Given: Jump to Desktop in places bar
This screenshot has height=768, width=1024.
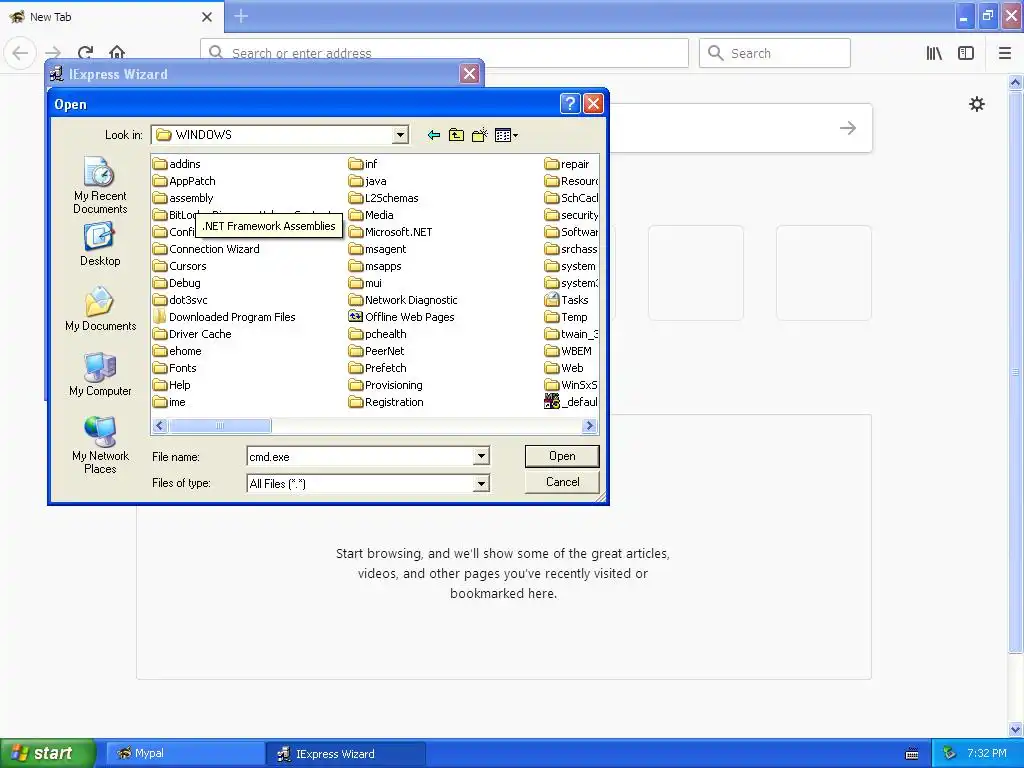Looking at the screenshot, I should [x=100, y=244].
